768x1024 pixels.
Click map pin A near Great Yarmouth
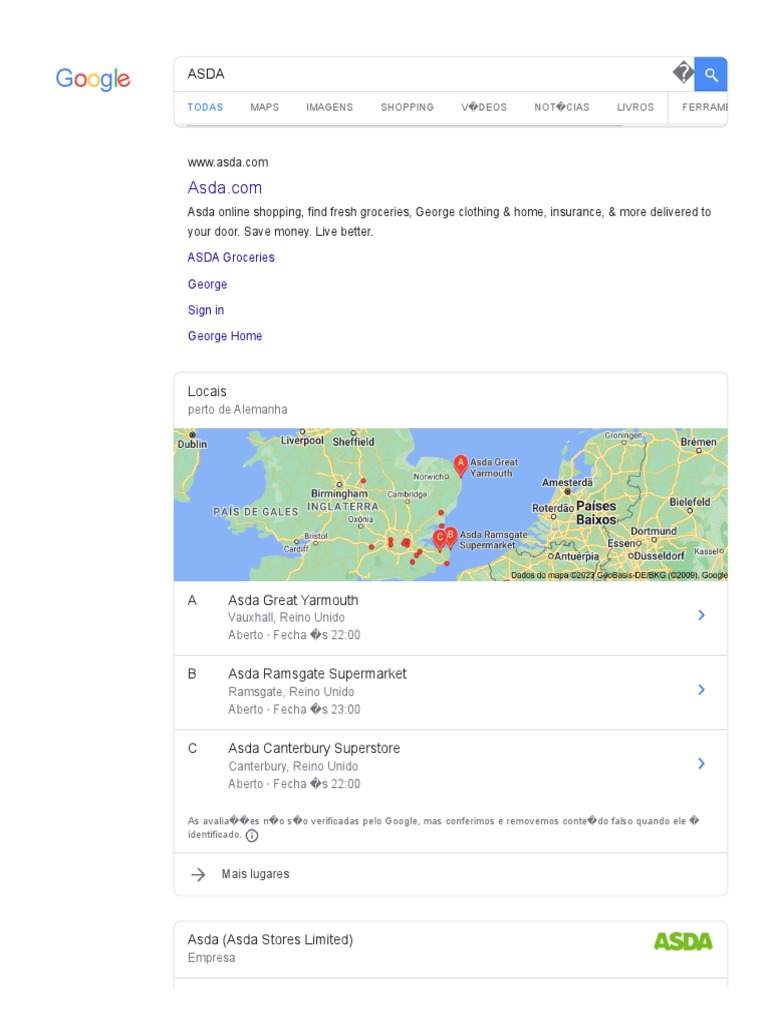tap(460, 463)
